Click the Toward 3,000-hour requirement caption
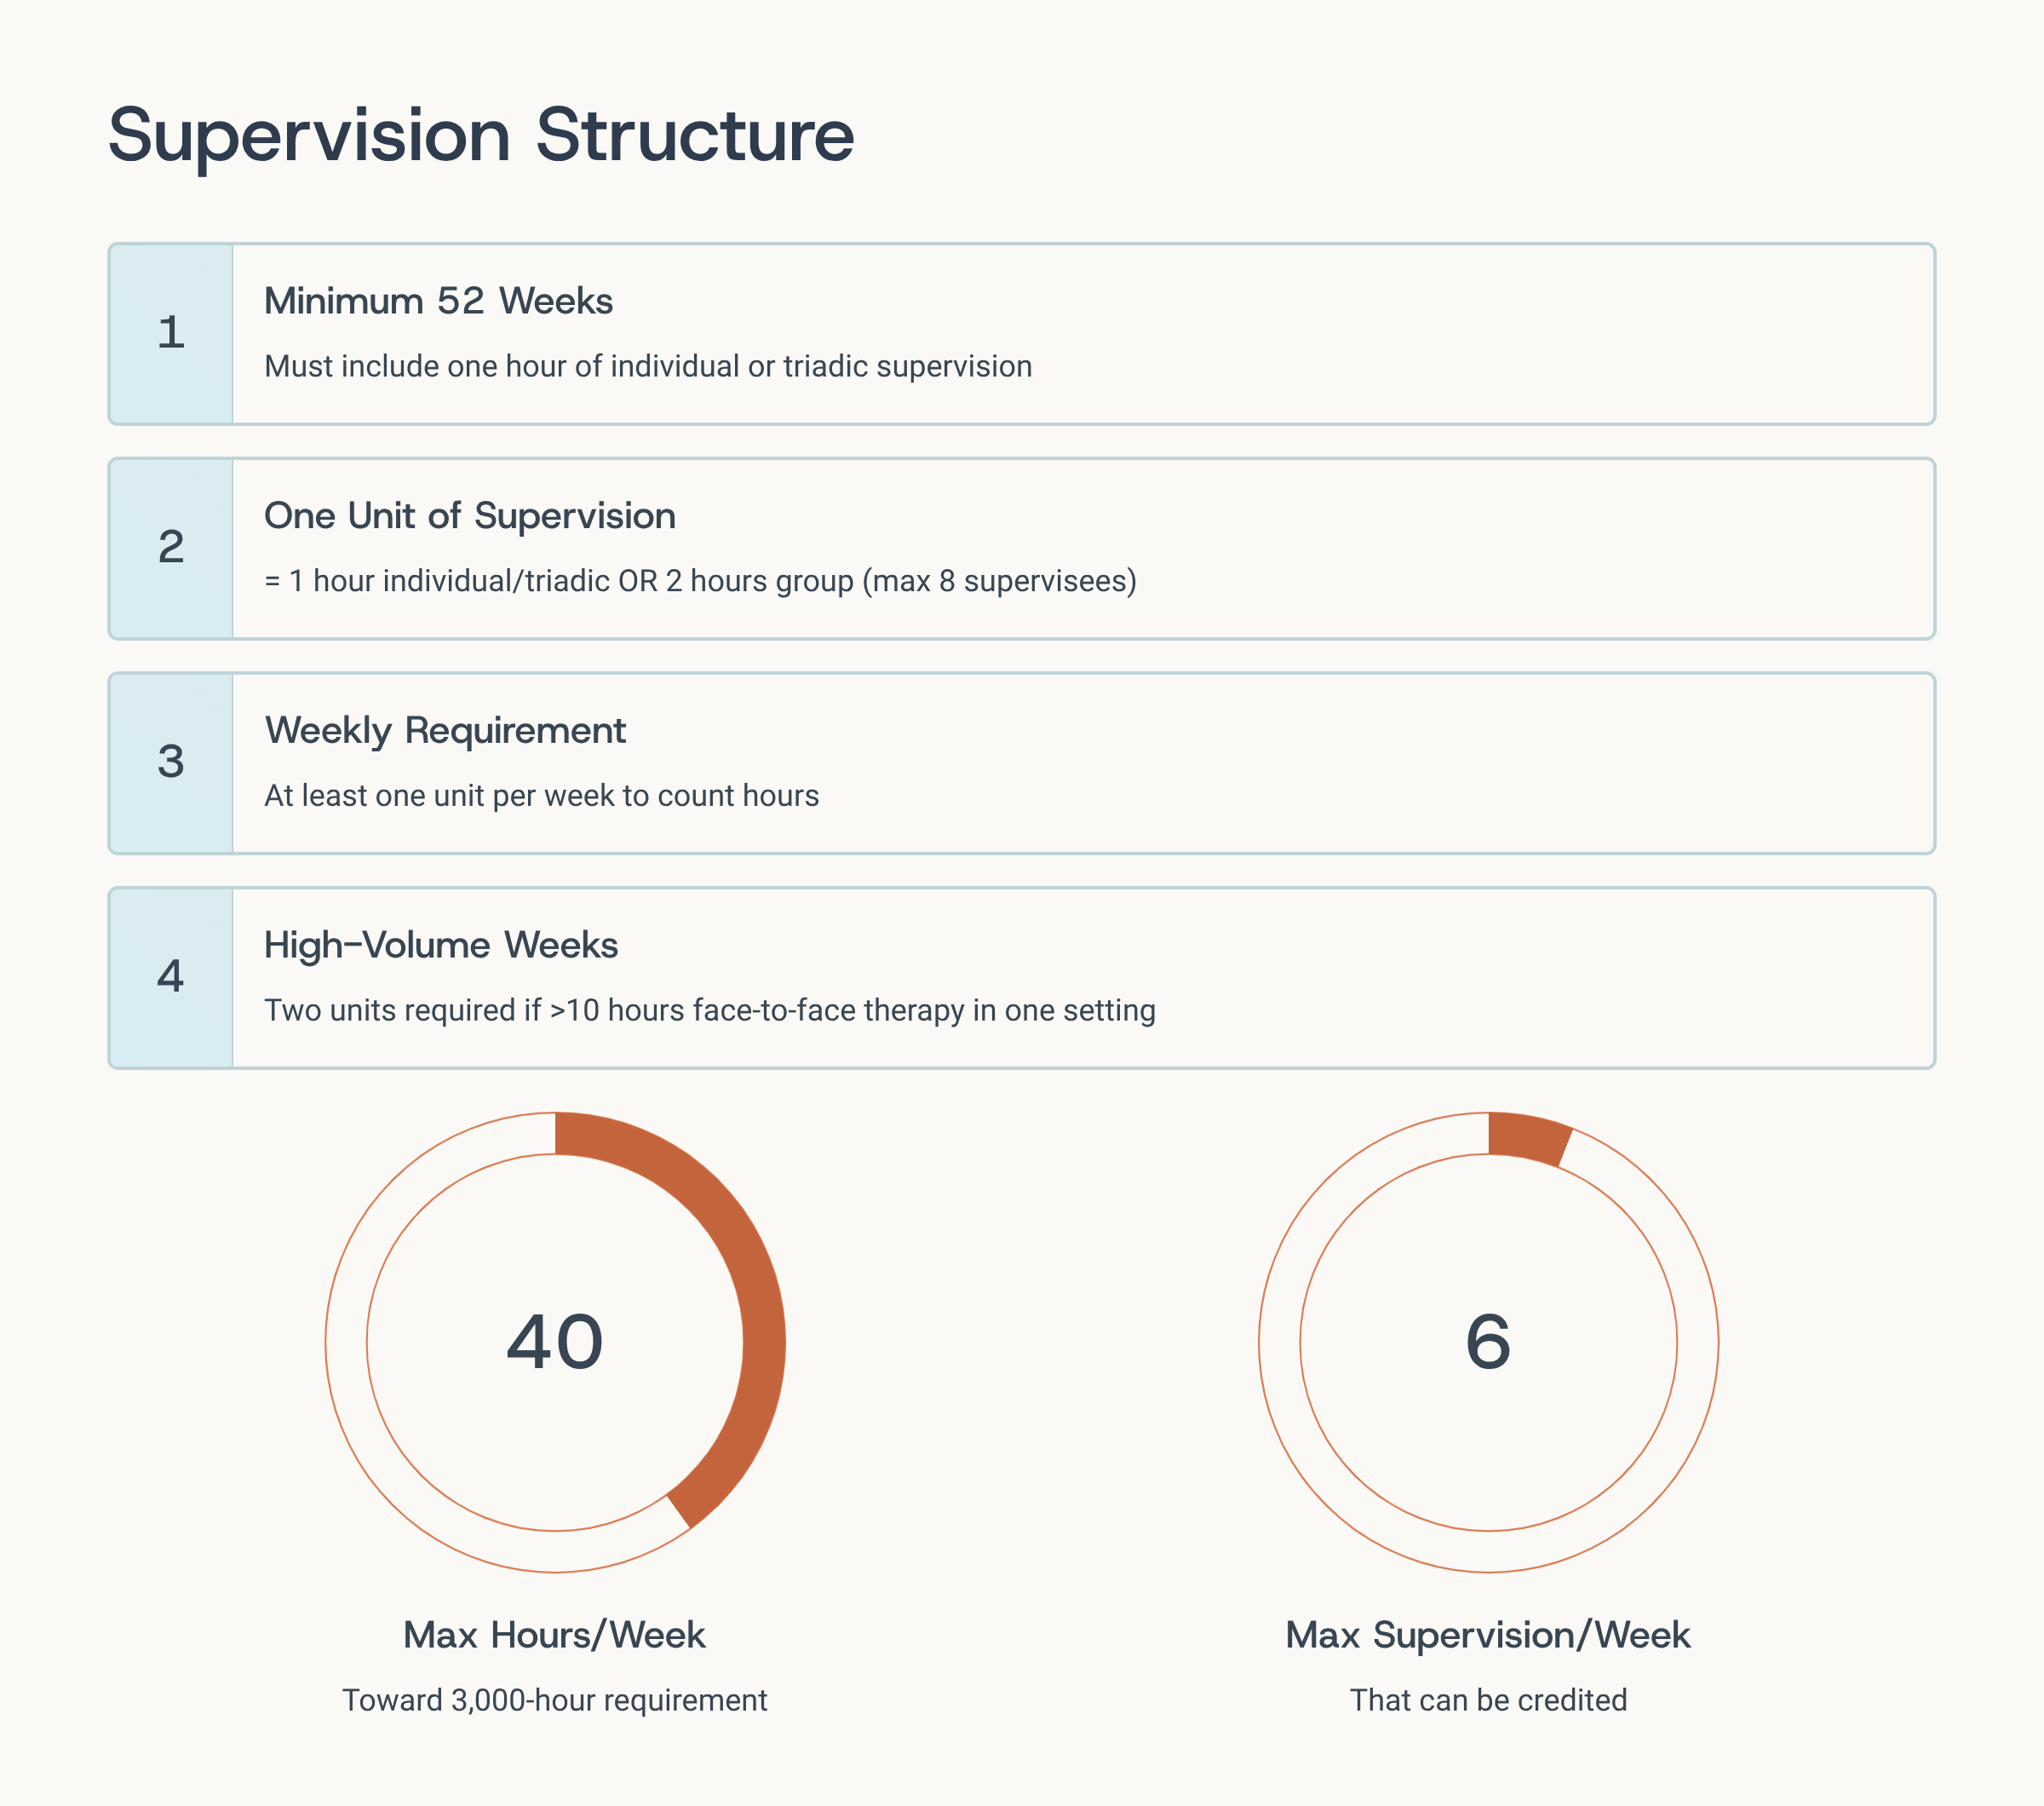The height and width of the screenshot is (1806, 2044). coord(554,1700)
